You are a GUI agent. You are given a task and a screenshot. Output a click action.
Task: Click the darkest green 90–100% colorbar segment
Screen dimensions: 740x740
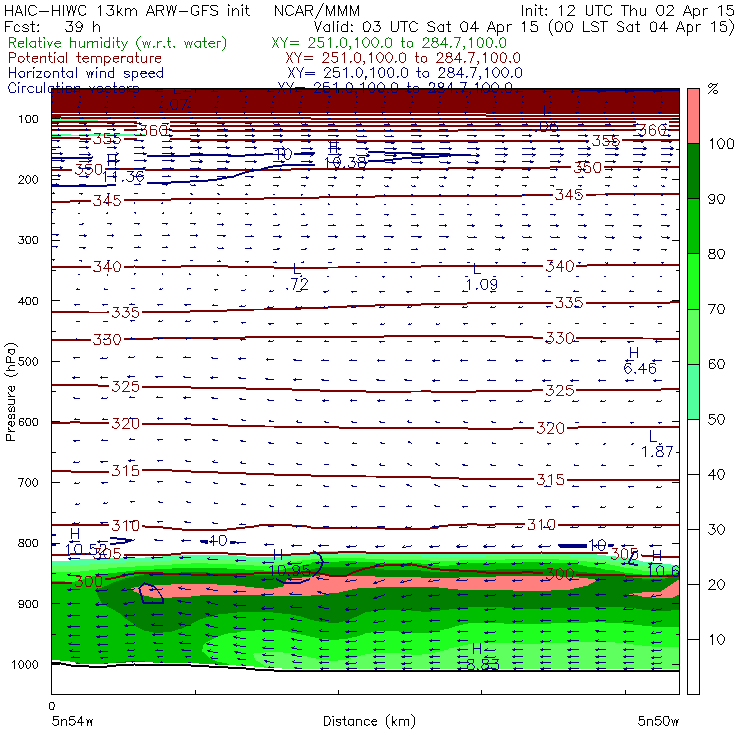pos(693,171)
